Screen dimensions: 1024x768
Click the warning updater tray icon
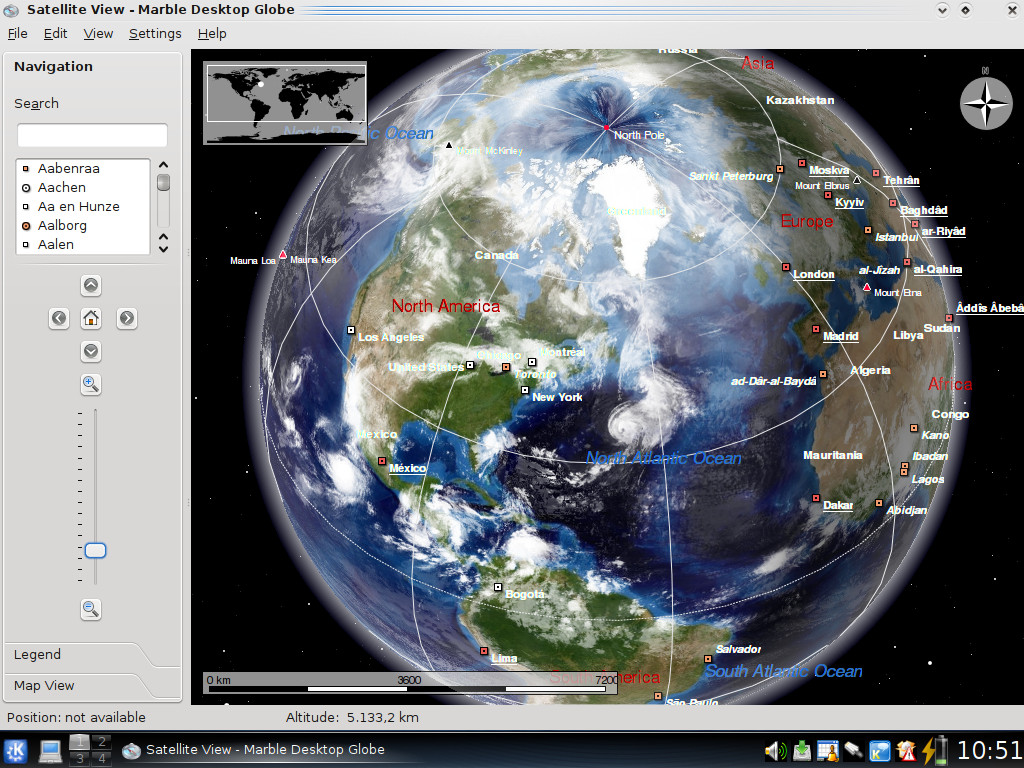(906, 751)
